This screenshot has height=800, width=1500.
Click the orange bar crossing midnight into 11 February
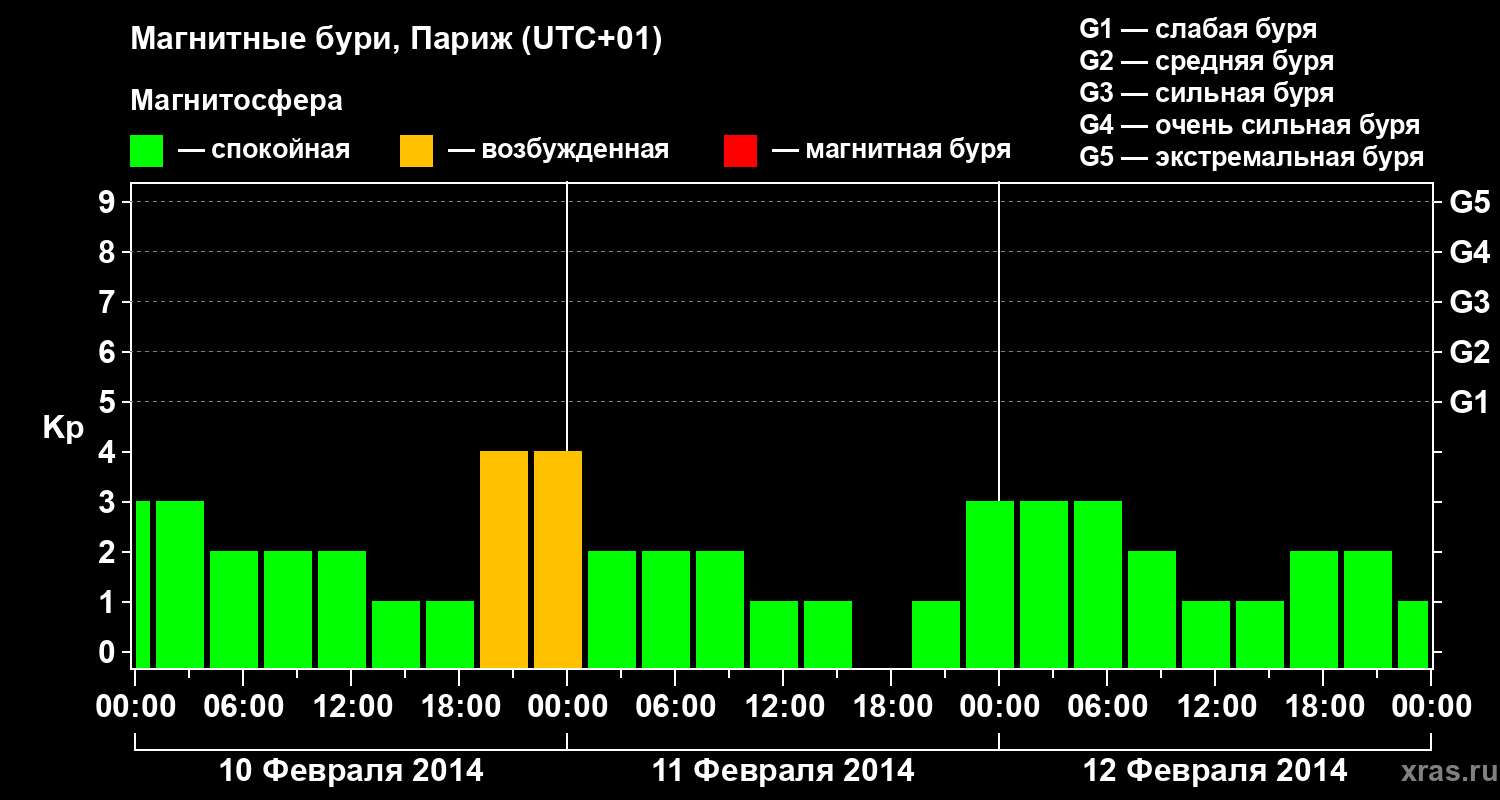point(558,559)
